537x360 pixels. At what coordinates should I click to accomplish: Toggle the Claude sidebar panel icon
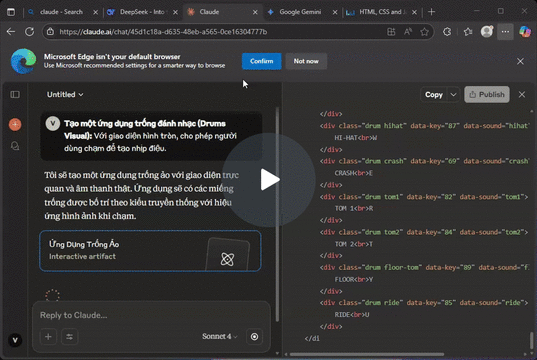point(15,95)
